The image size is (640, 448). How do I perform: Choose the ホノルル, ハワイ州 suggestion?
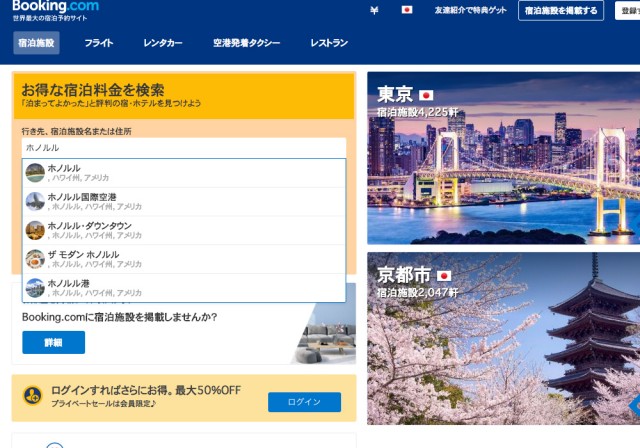(184, 173)
